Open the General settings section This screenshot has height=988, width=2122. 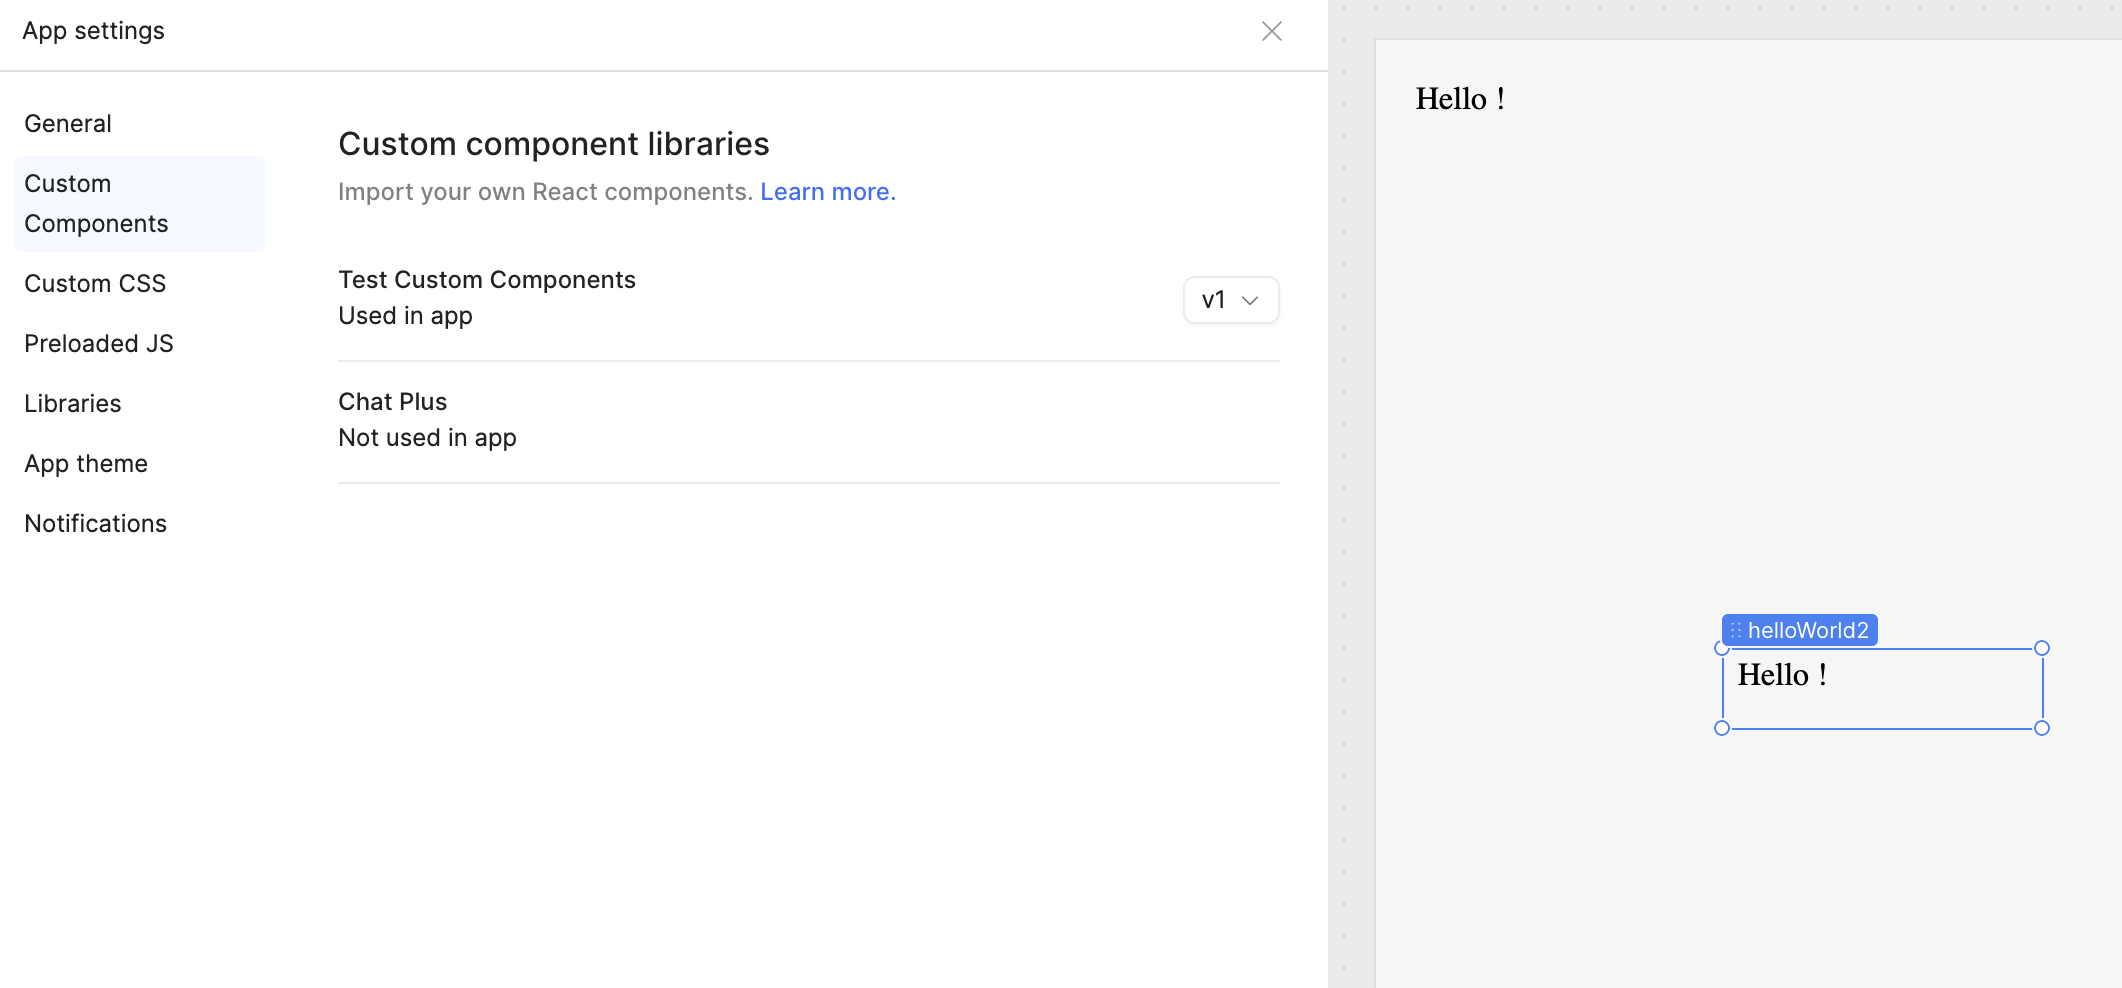pos(68,124)
